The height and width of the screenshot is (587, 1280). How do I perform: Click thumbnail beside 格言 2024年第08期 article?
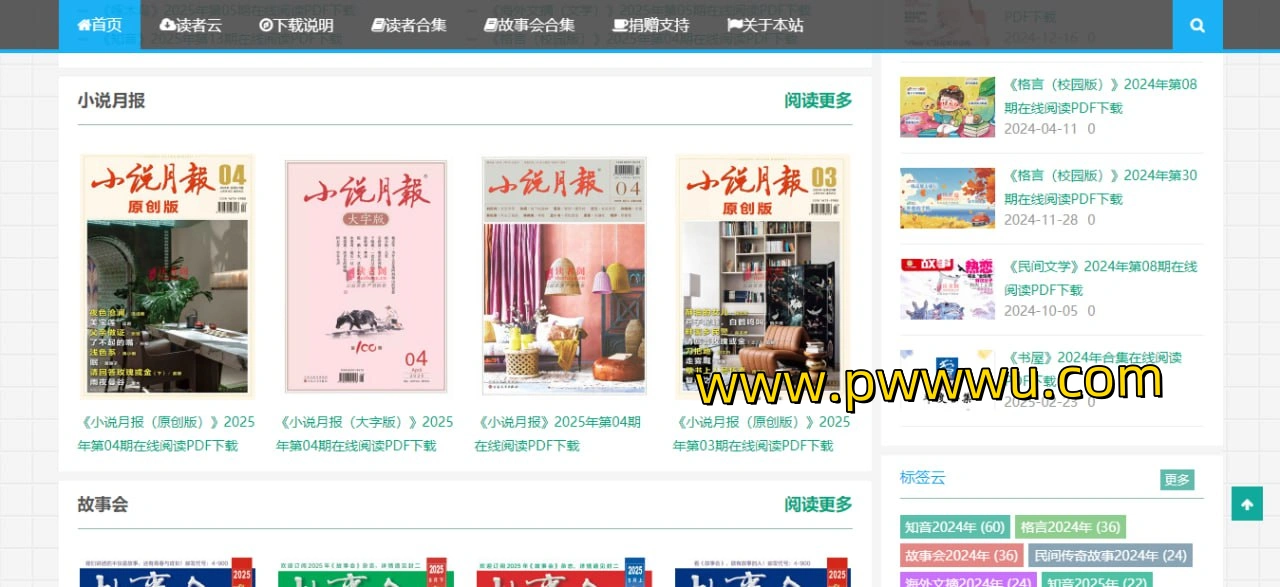coord(947,107)
